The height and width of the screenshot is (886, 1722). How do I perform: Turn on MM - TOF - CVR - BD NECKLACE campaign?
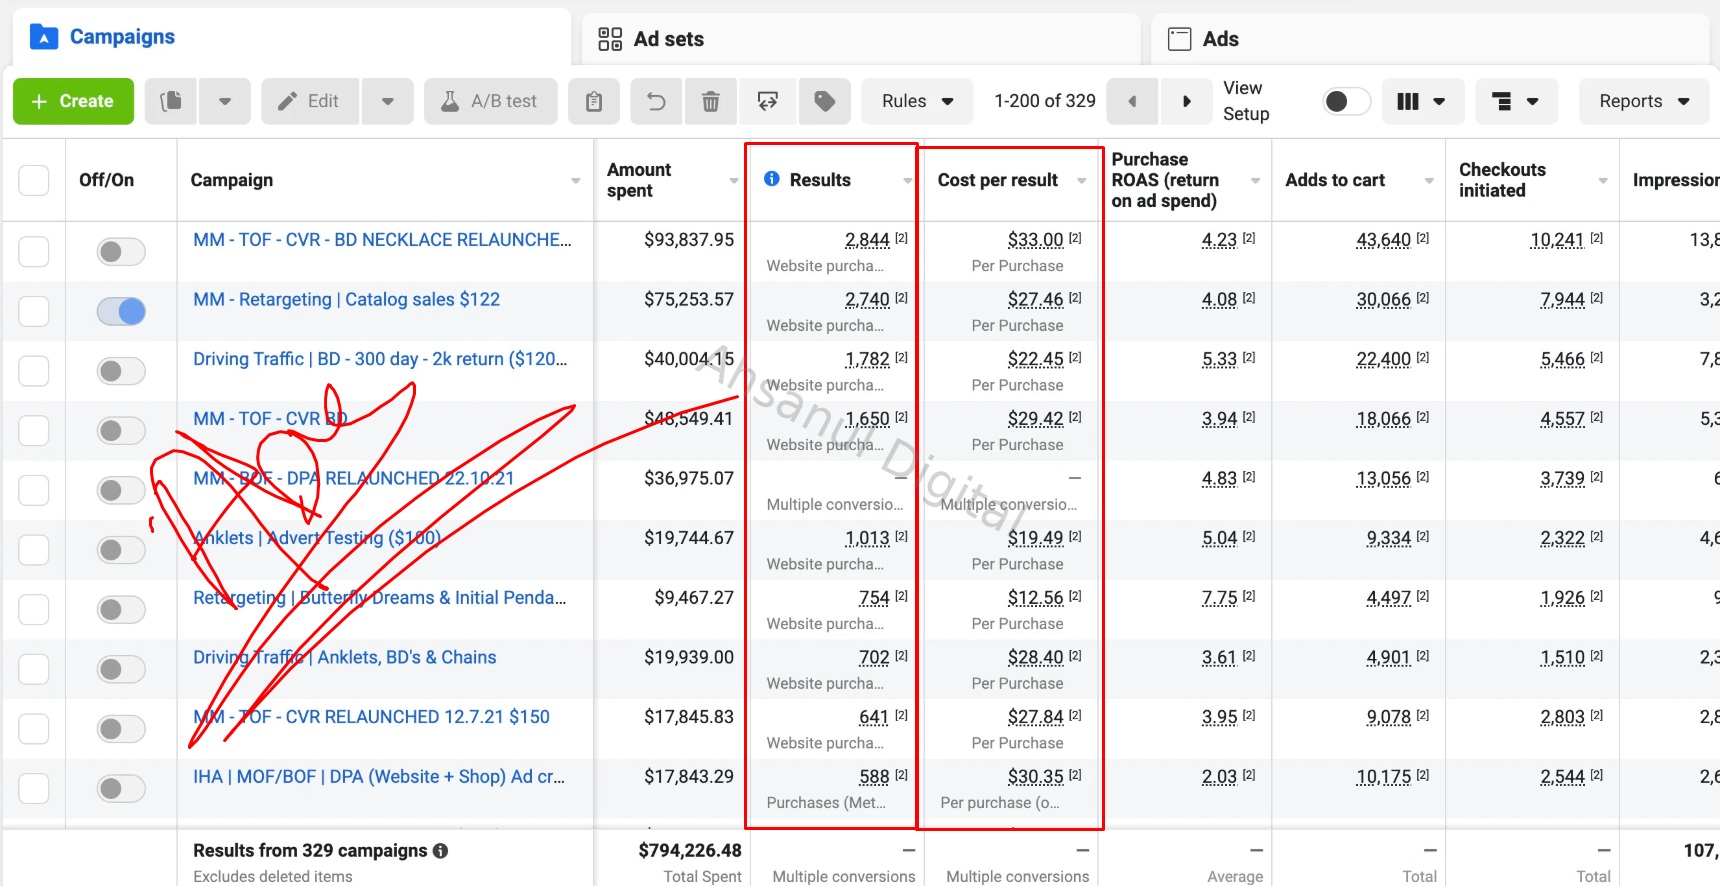(121, 252)
